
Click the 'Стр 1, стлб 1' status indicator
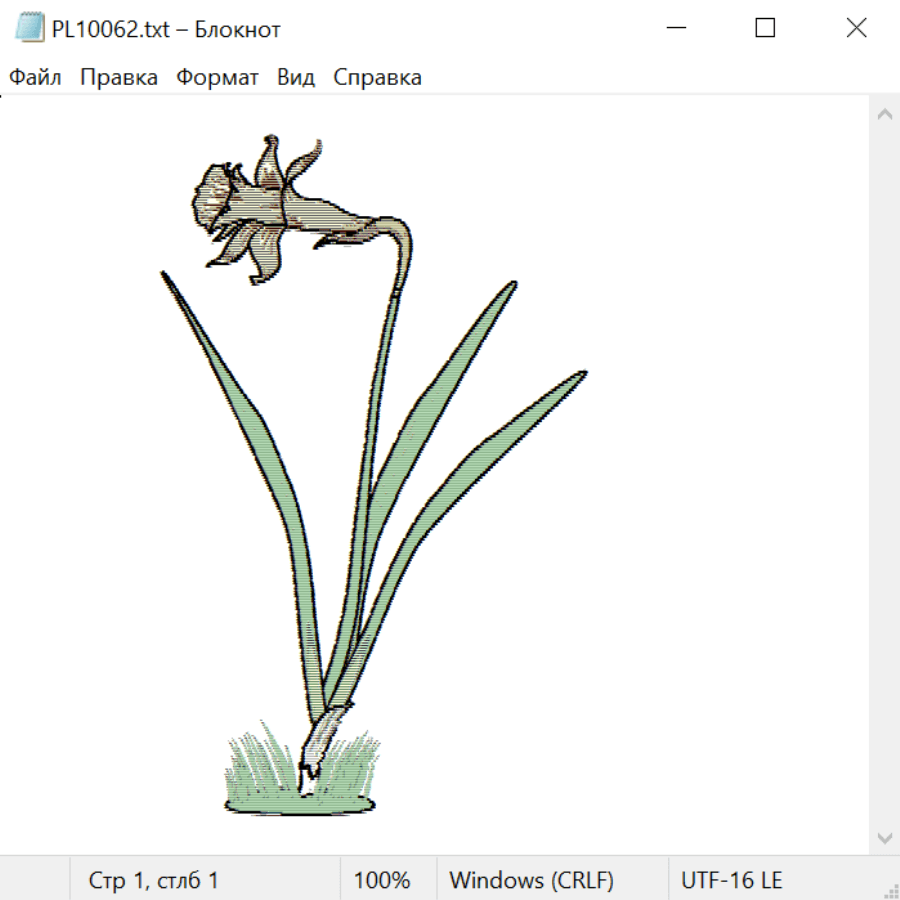click(x=153, y=881)
